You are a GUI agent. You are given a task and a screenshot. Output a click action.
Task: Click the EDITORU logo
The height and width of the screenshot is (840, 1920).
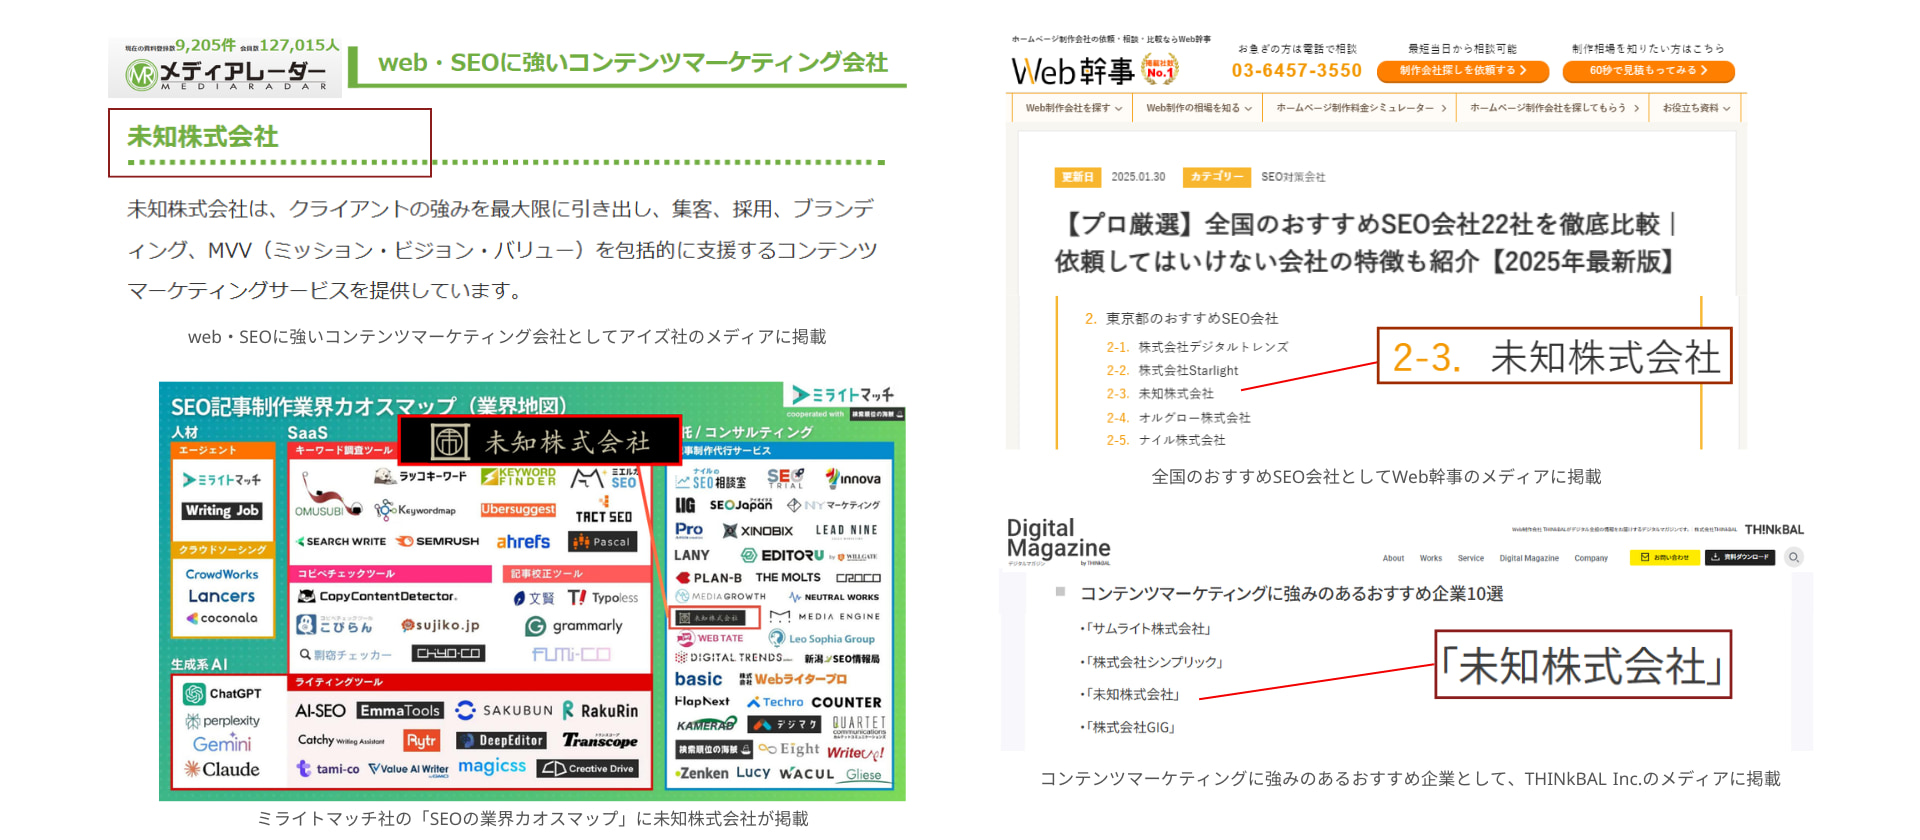tap(781, 555)
